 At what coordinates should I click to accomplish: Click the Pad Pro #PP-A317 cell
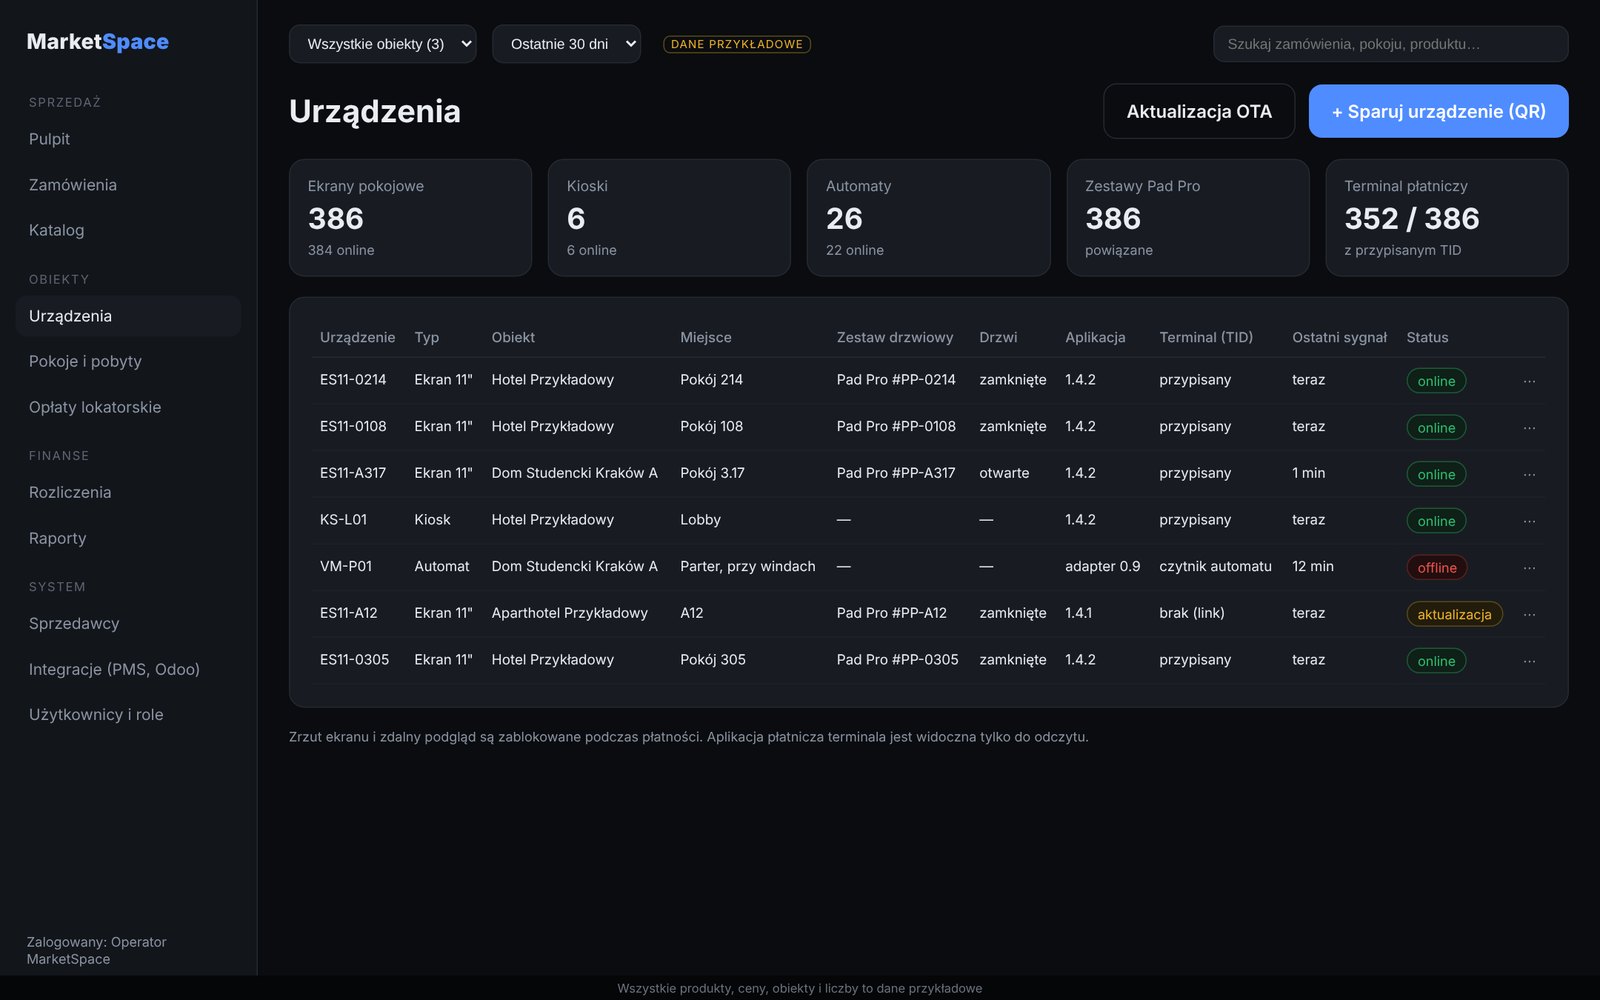tap(896, 473)
